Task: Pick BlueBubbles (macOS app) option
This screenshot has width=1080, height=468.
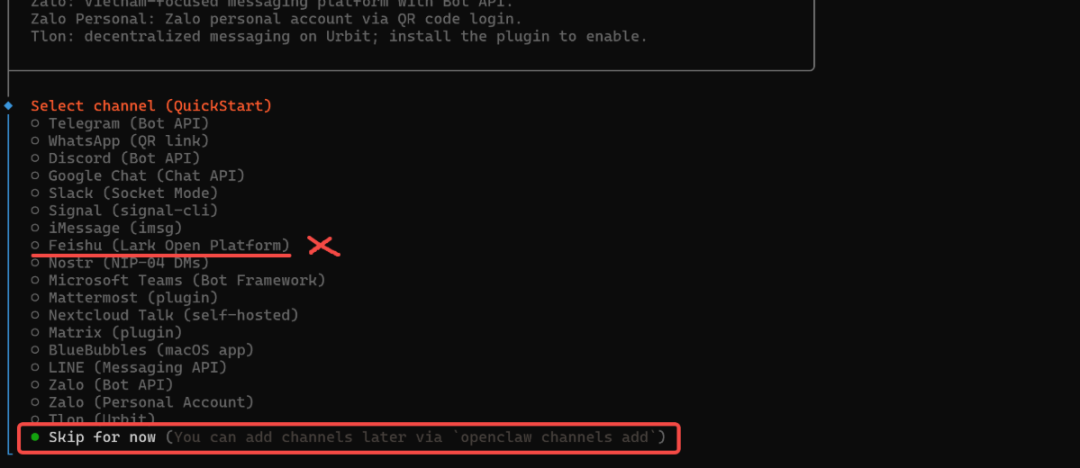Action: pyautogui.click(x=143, y=349)
